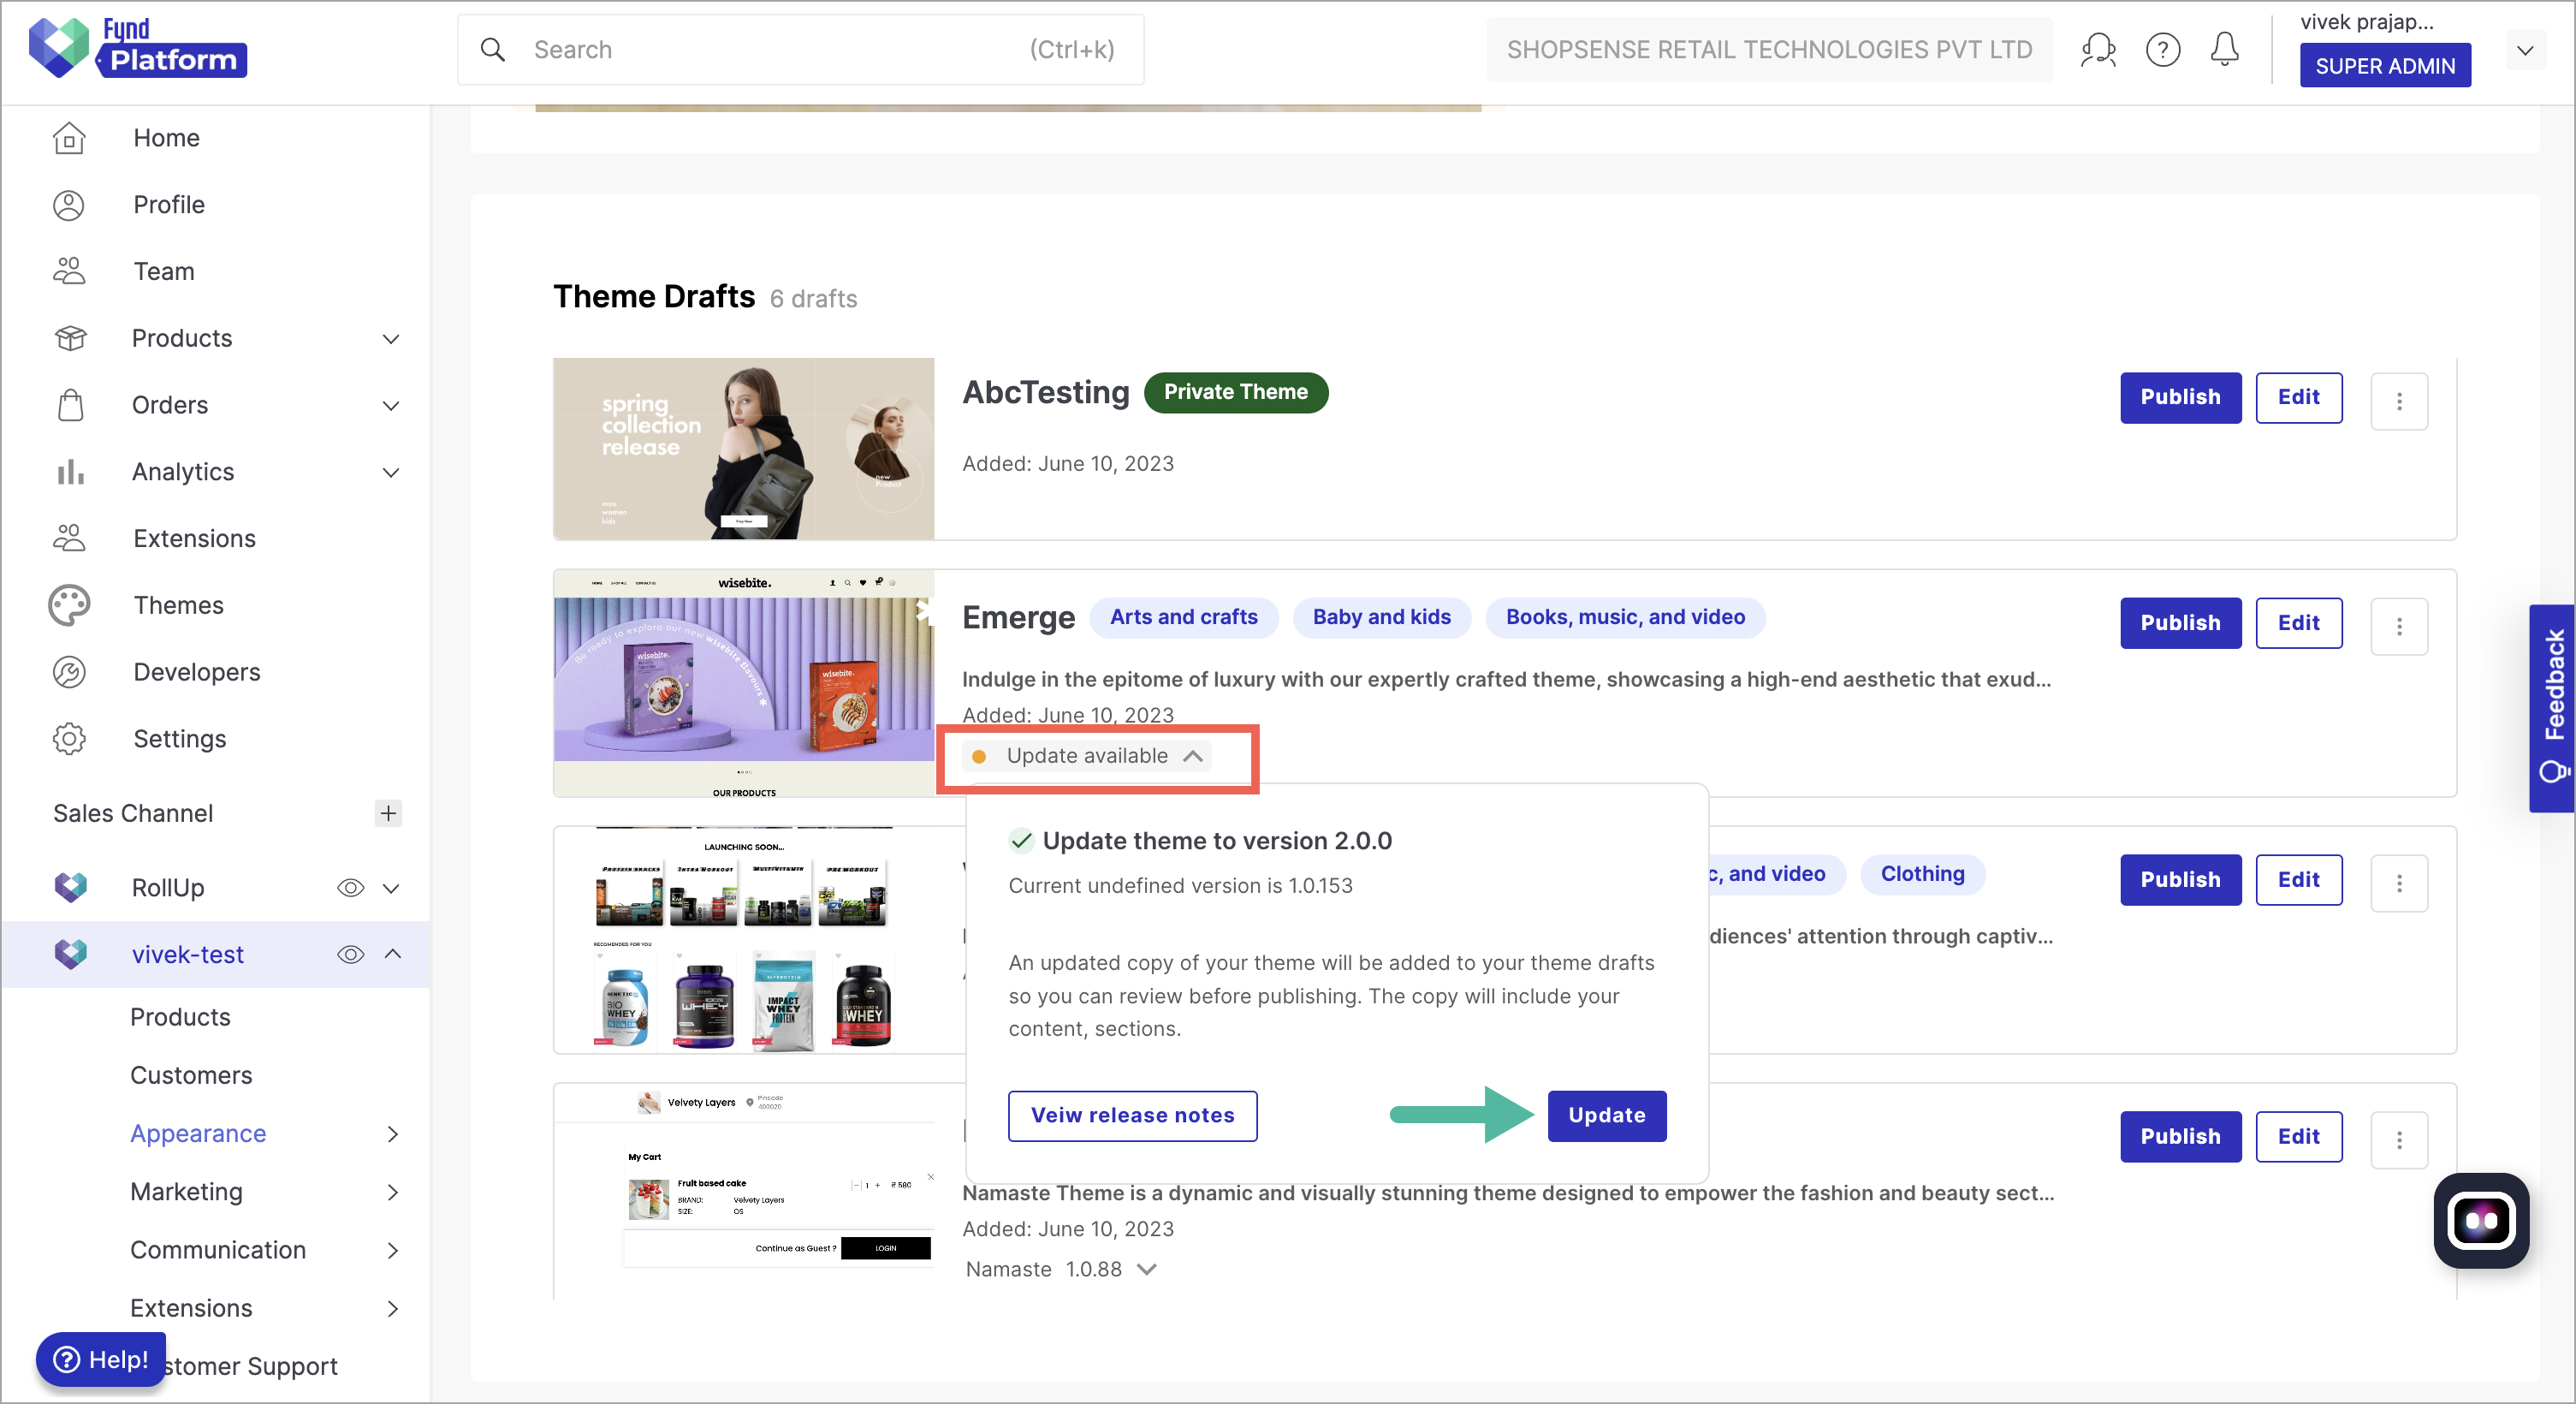
Task: Open Emerge theme more options menu
Action: 2399,626
